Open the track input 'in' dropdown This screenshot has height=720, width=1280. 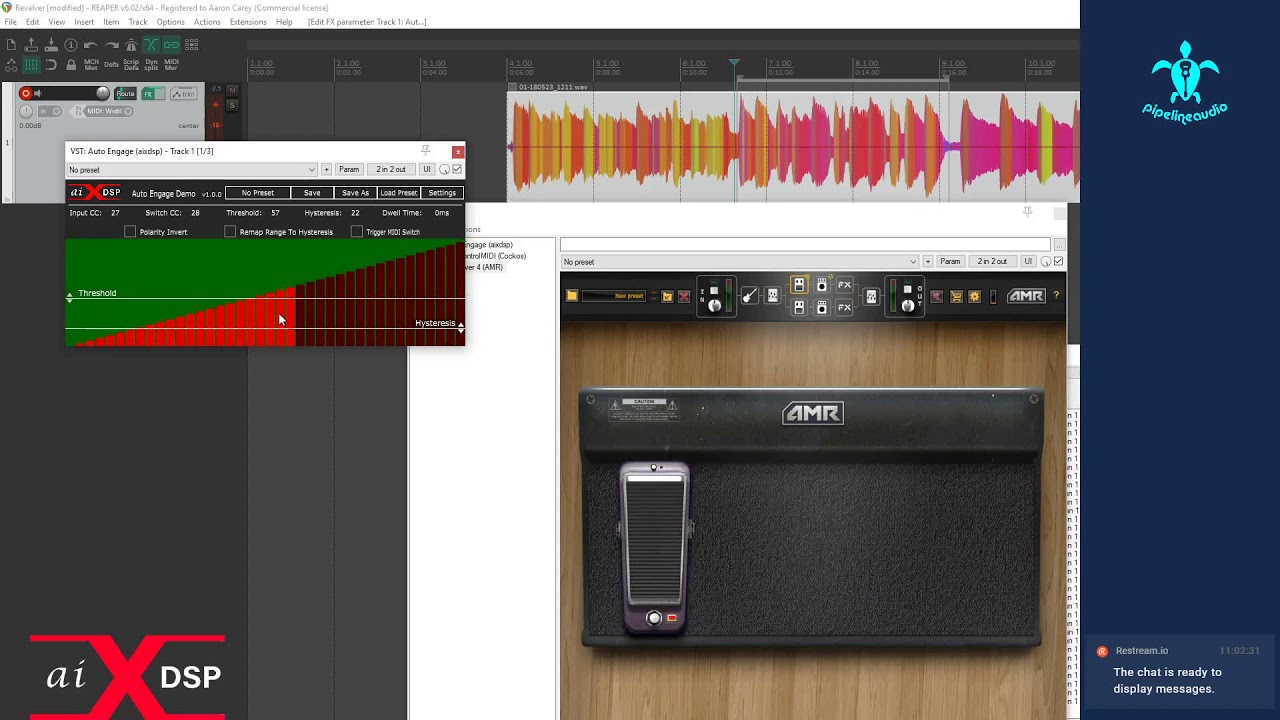tap(50, 111)
